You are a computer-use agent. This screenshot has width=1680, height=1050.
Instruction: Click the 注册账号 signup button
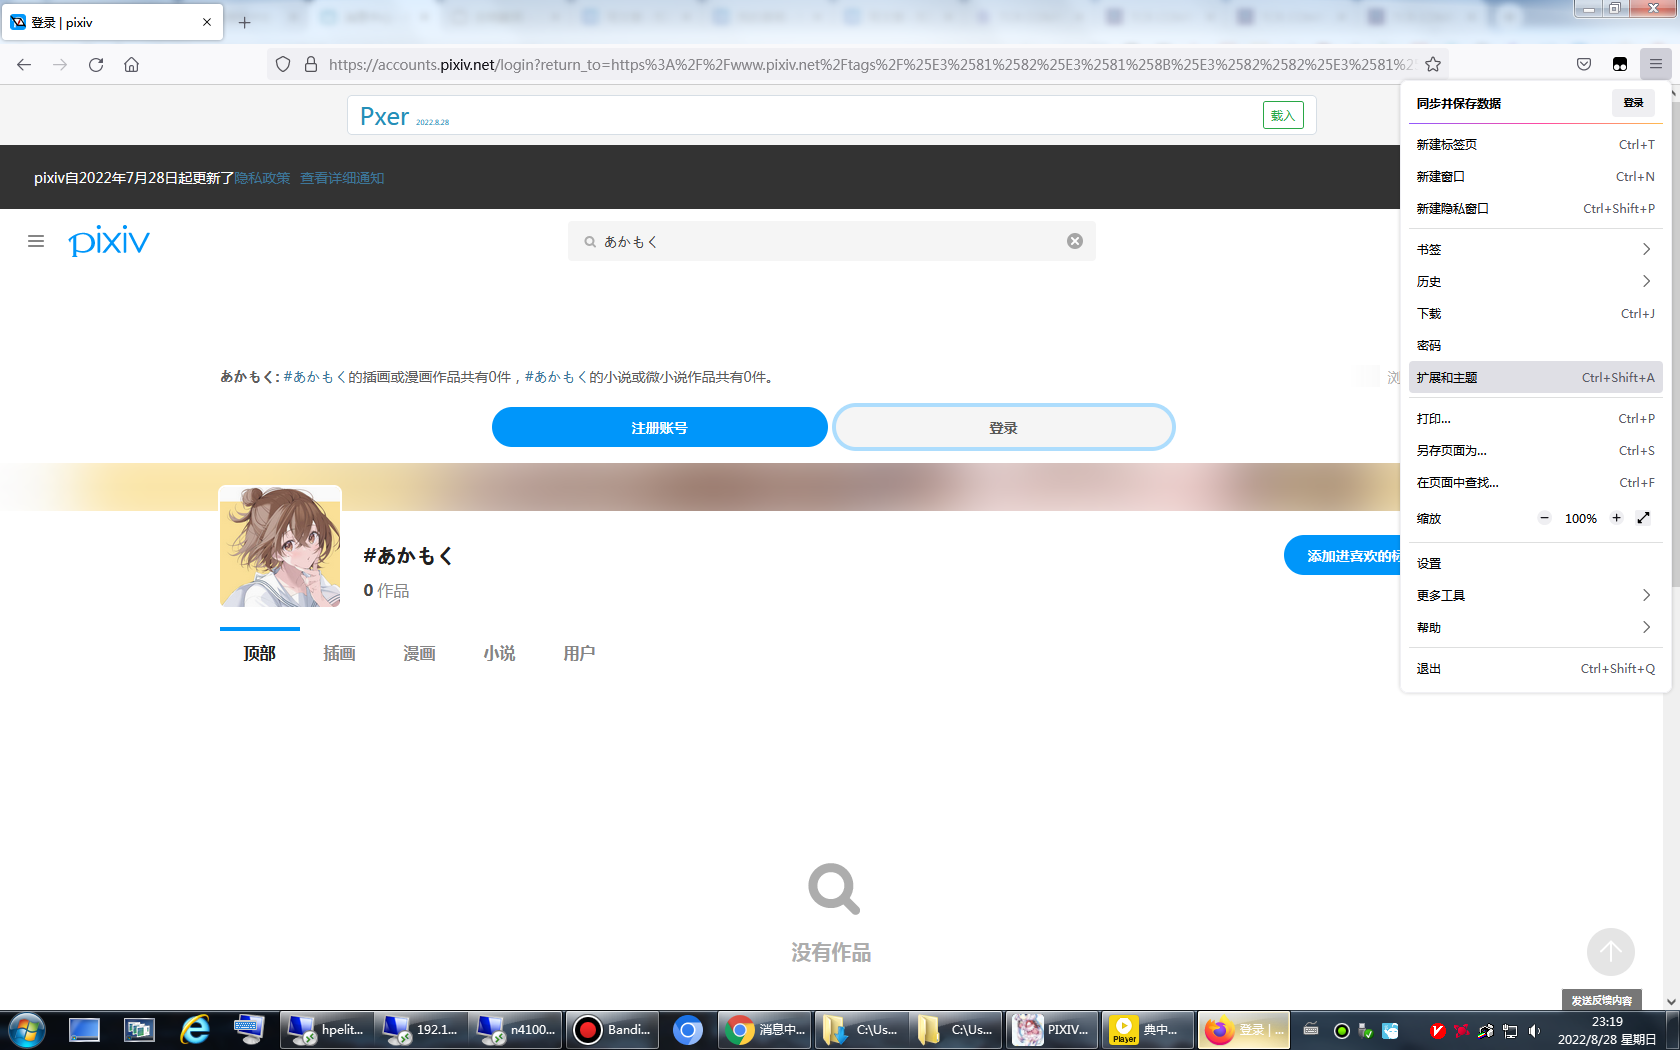click(659, 426)
